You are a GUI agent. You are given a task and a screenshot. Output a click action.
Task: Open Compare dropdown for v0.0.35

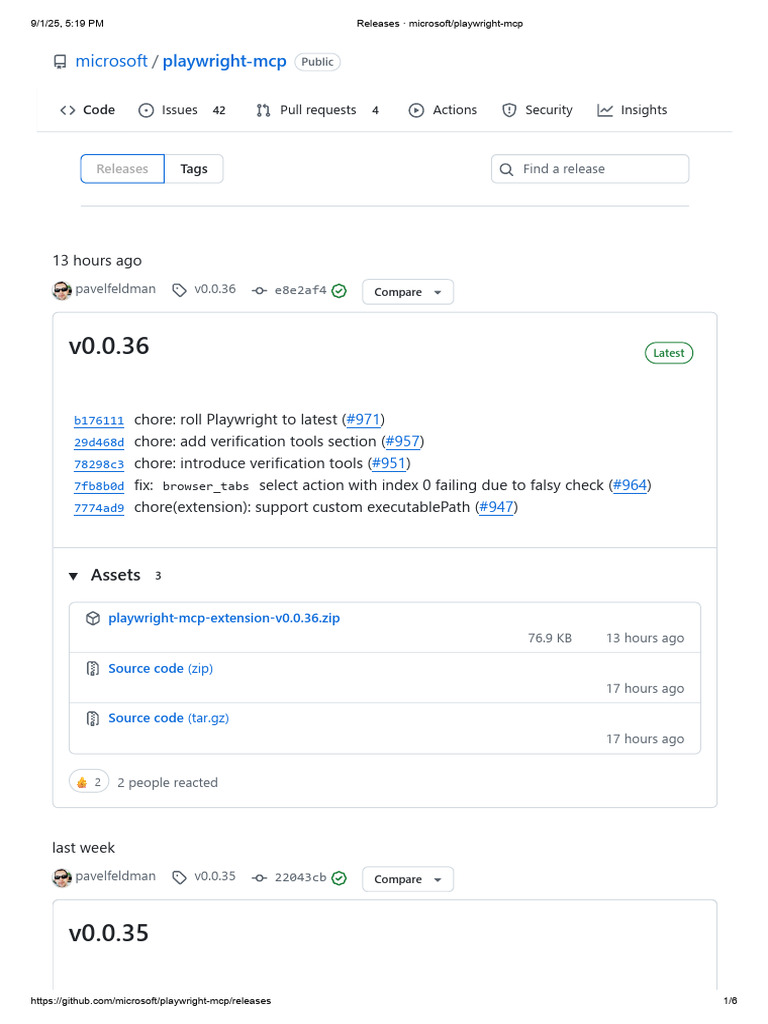click(408, 879)
